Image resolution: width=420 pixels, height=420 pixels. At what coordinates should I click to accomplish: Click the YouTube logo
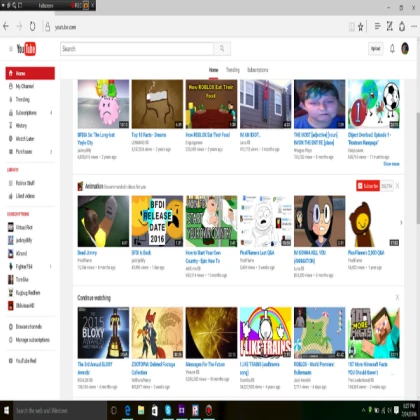click(26, 49)
